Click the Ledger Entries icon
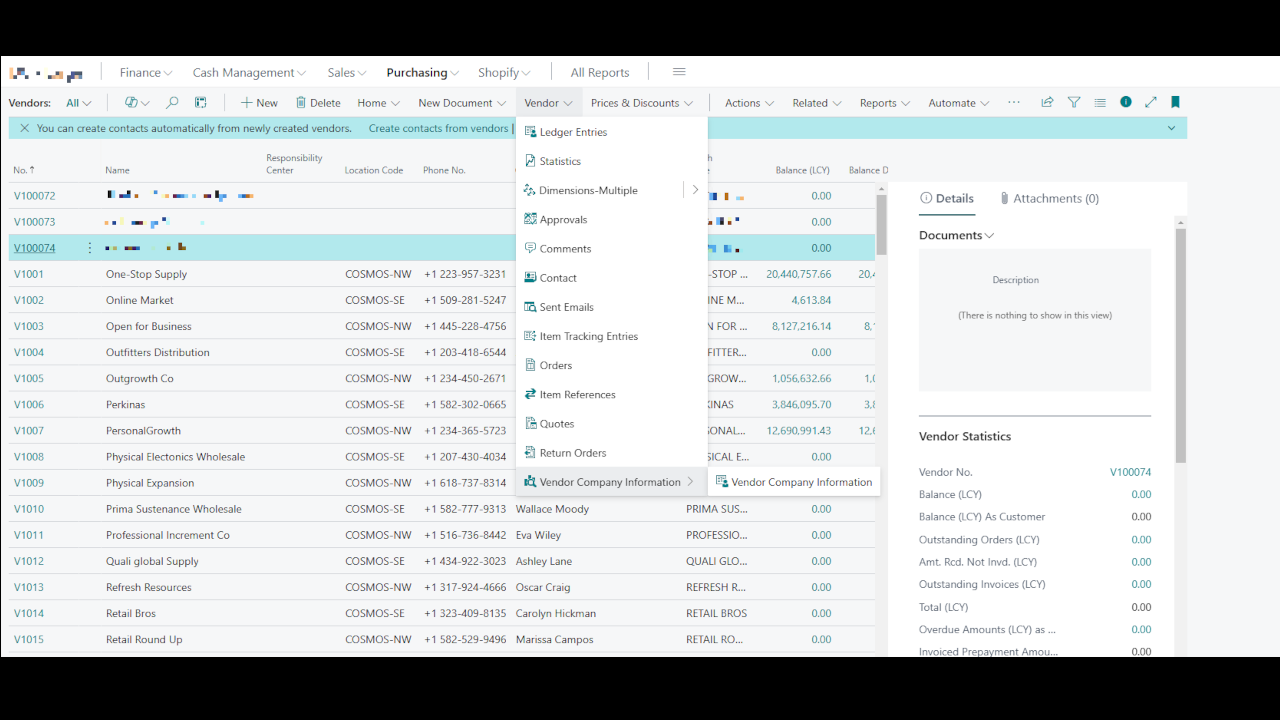Viewport: 1280px width, 720px height. [x=530, y=132]
